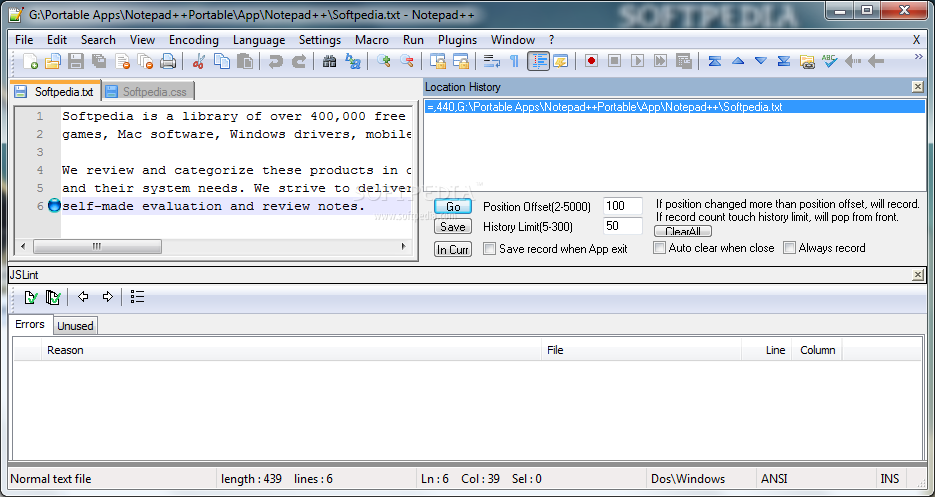Zoom in with the magnifier plus icon
The width and height of the screenshot is (935, 497).
click(383, 61)
